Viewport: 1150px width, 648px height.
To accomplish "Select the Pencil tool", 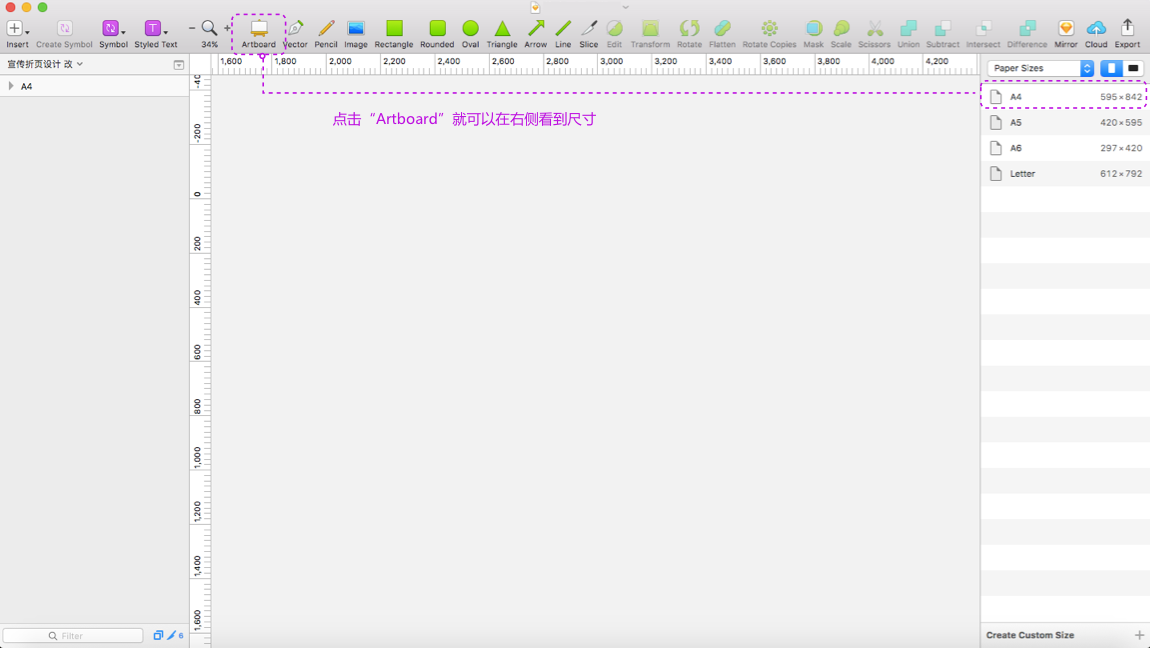I will (x=326, y=33).
